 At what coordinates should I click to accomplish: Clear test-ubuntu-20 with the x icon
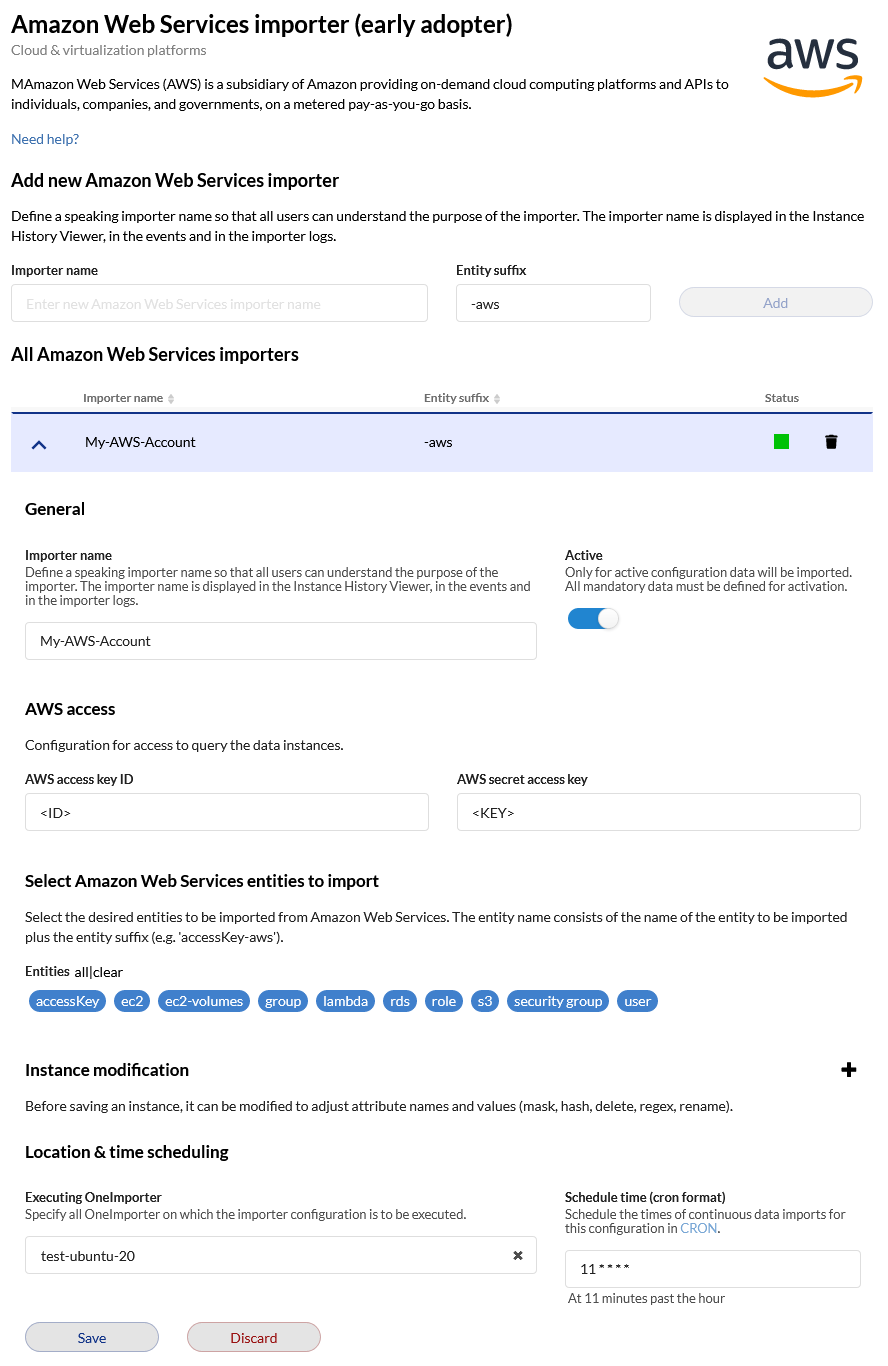coord(518,1256)
